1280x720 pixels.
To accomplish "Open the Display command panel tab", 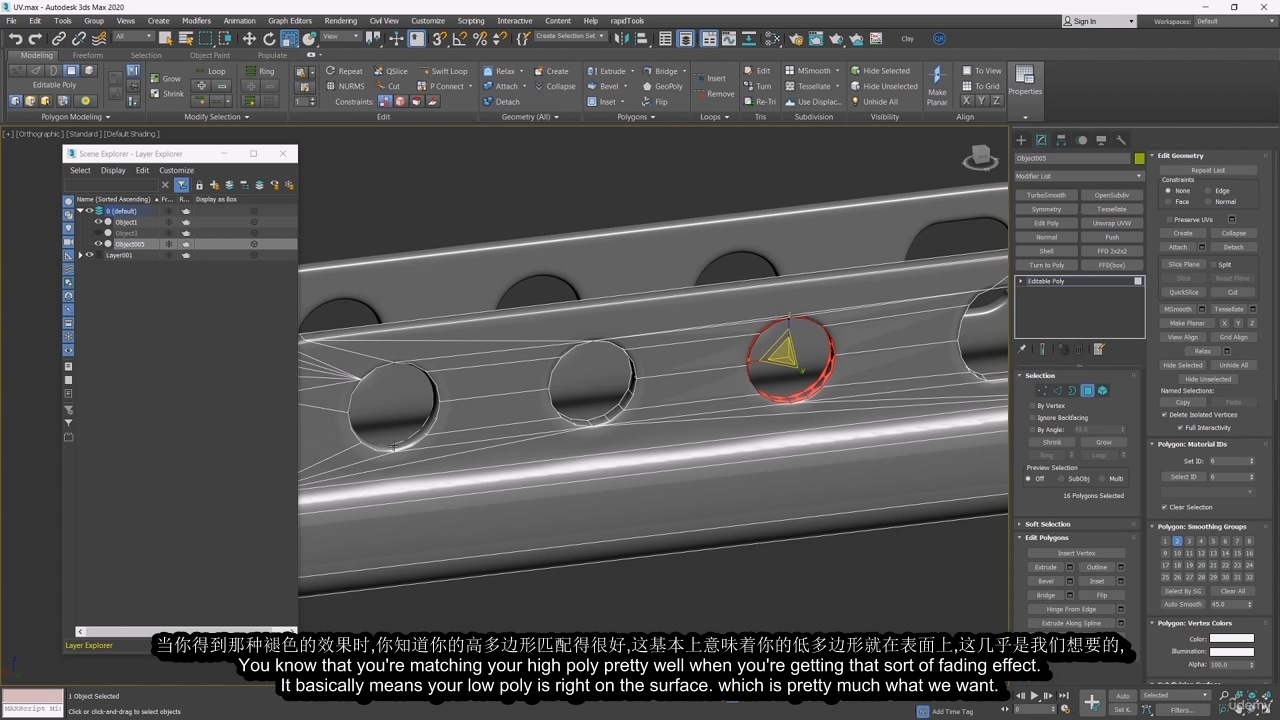I will tap(1101, 140).
